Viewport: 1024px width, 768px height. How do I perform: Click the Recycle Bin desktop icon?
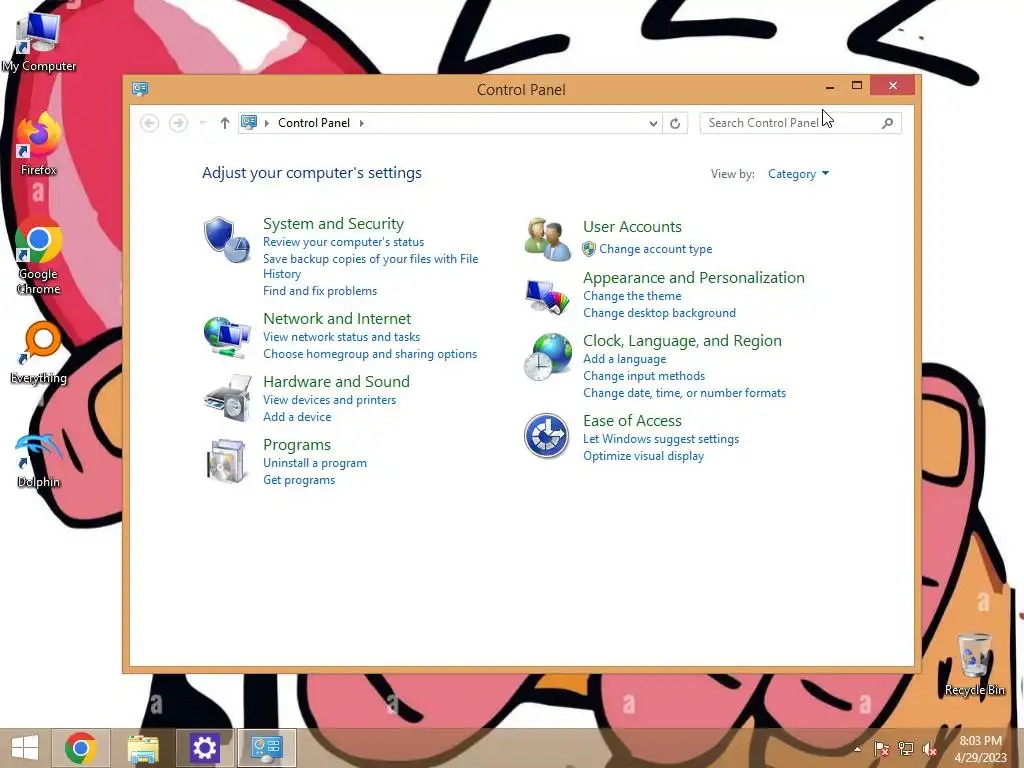pyautogui.click(x=975, y=664)
